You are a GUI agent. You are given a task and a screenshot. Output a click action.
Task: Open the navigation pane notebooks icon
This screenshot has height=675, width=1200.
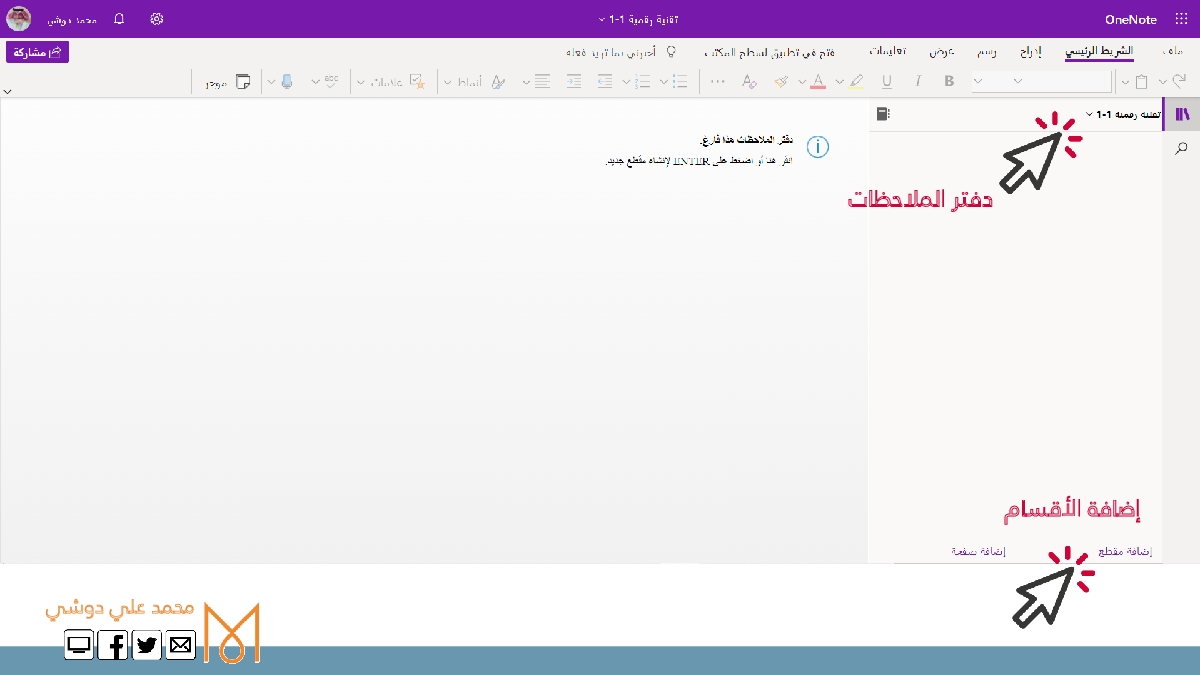[1183, 114]
